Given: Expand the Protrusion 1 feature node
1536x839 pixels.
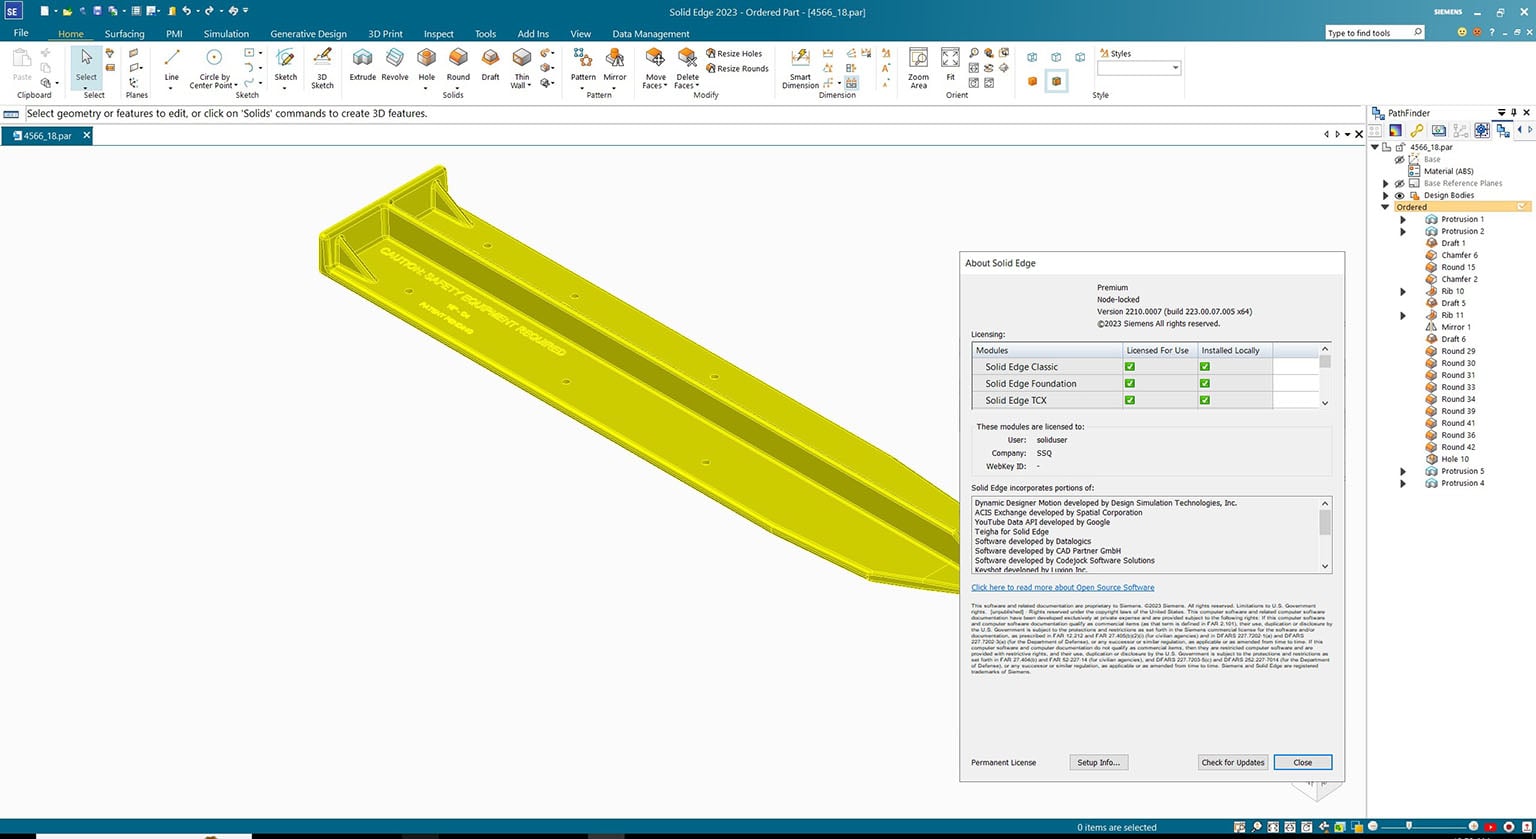Looking at the screenshot, I should tap(1403, 220).
